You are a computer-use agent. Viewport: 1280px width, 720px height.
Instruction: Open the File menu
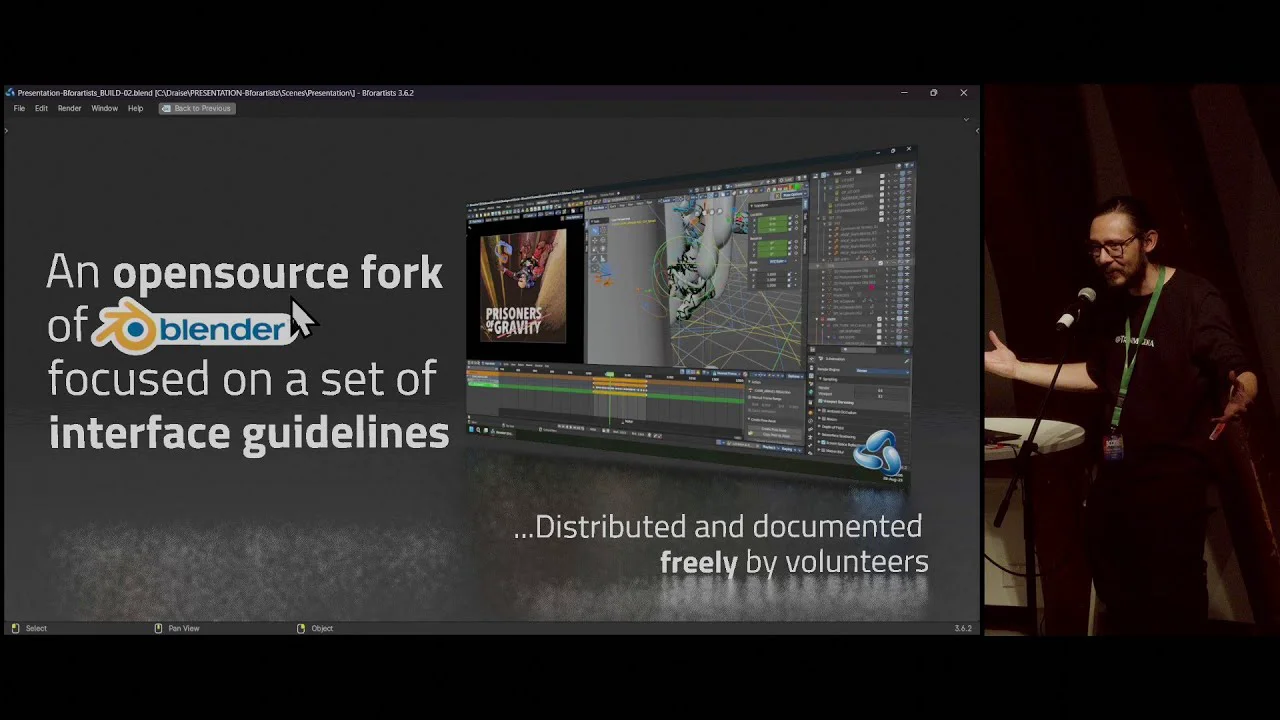19,108
